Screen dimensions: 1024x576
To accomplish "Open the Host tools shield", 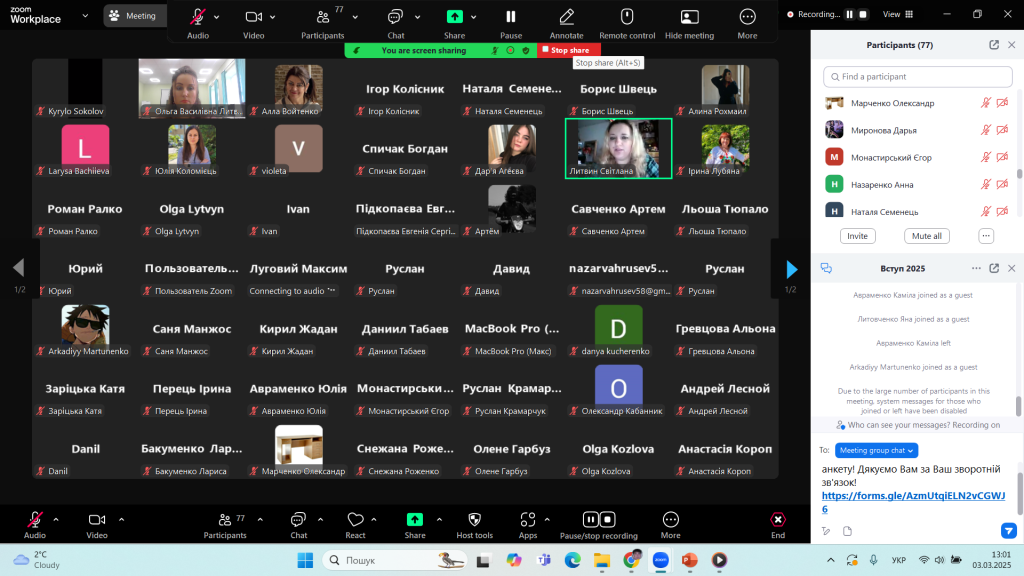I will (x=475, y=520).
